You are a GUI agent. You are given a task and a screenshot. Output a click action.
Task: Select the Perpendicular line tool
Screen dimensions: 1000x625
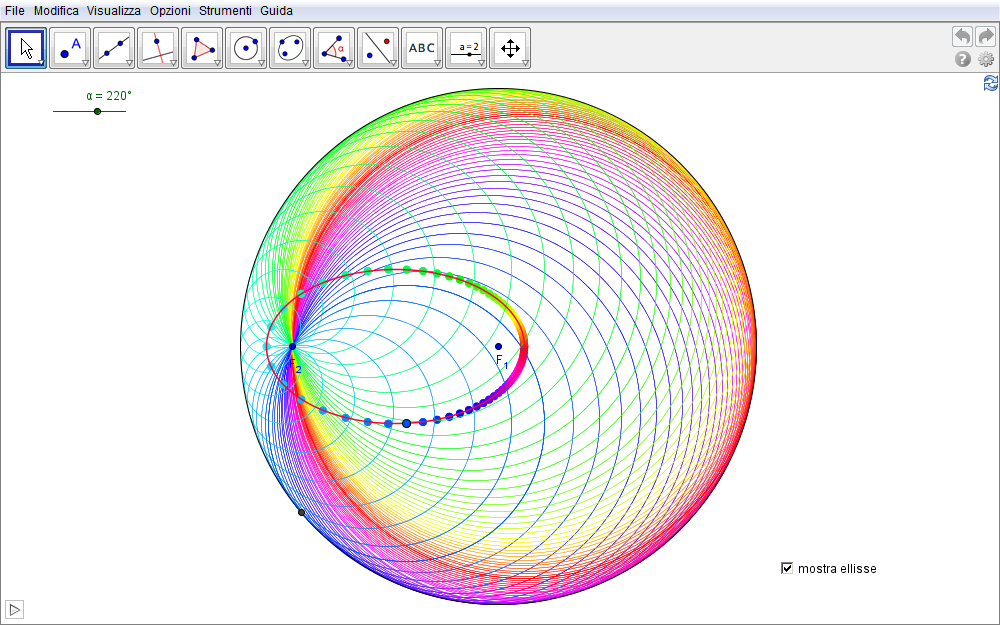pos(158,47)
